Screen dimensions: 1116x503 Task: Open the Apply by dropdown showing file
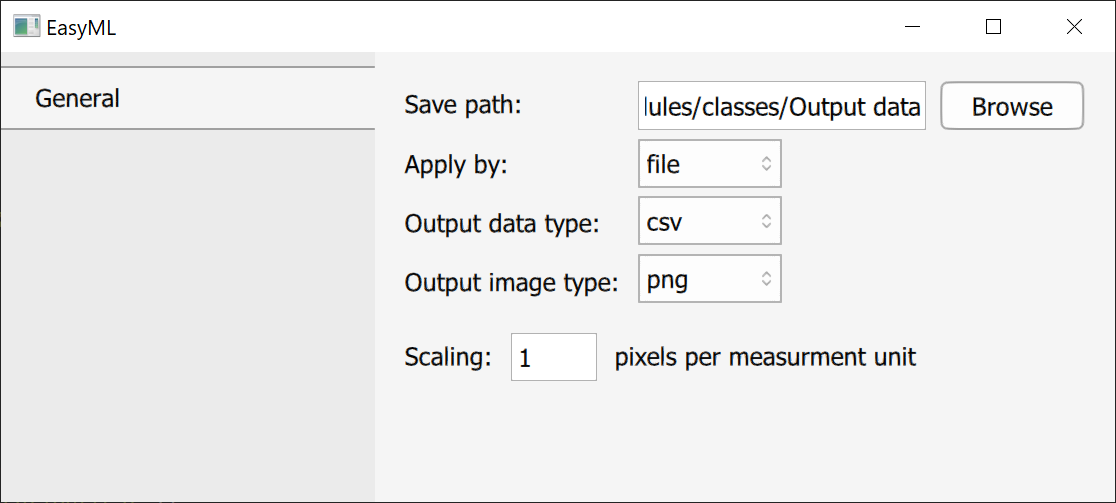pyautogui.click(x=709, y=164)
